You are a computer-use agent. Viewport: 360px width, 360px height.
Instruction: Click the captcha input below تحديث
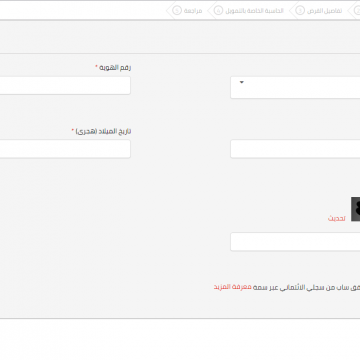[x=295, y=242]
